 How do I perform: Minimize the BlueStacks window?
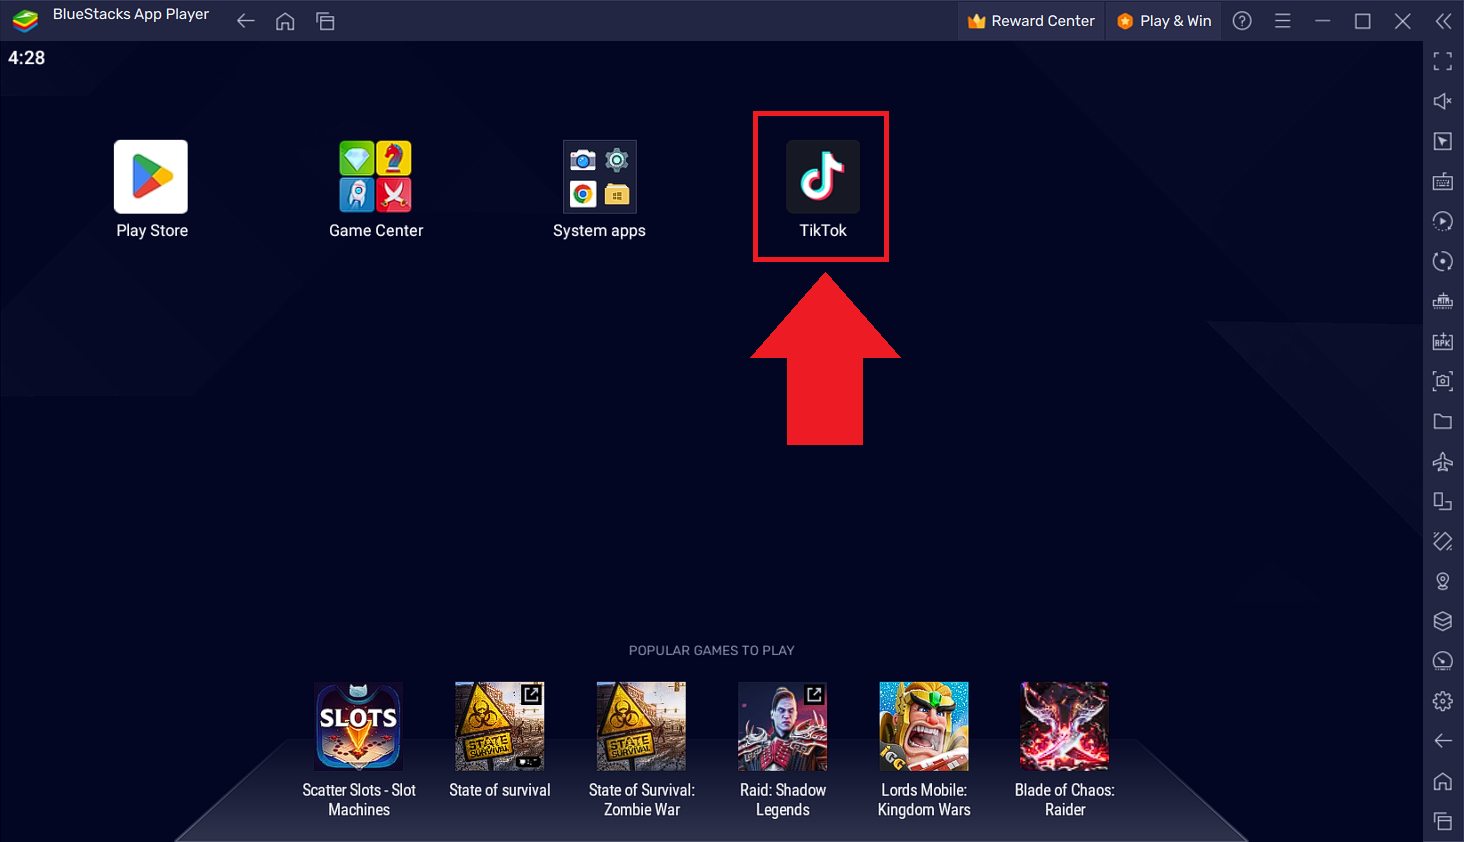(x=1322, y=21)
